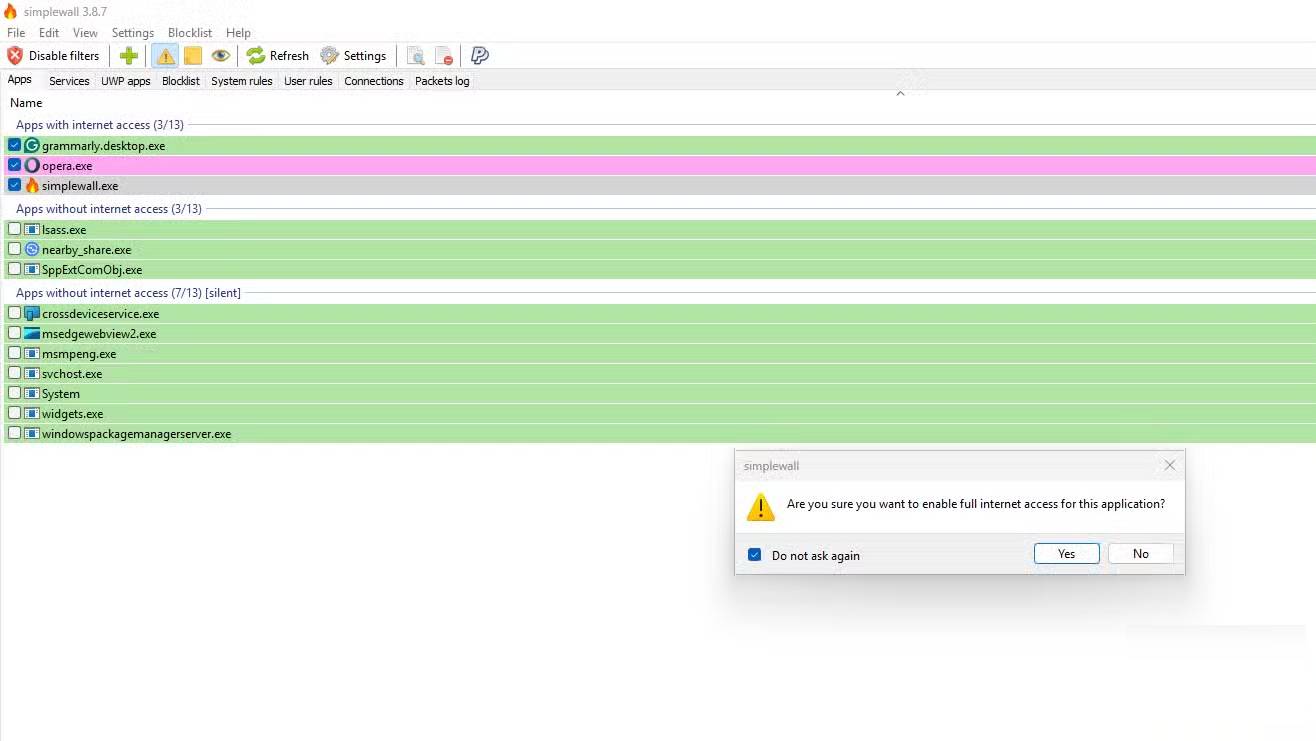Viewport: 1316px width, 741px height.
Task: Confirm with the Yes button in the dialog
Action: click(x=1067, y=554)
